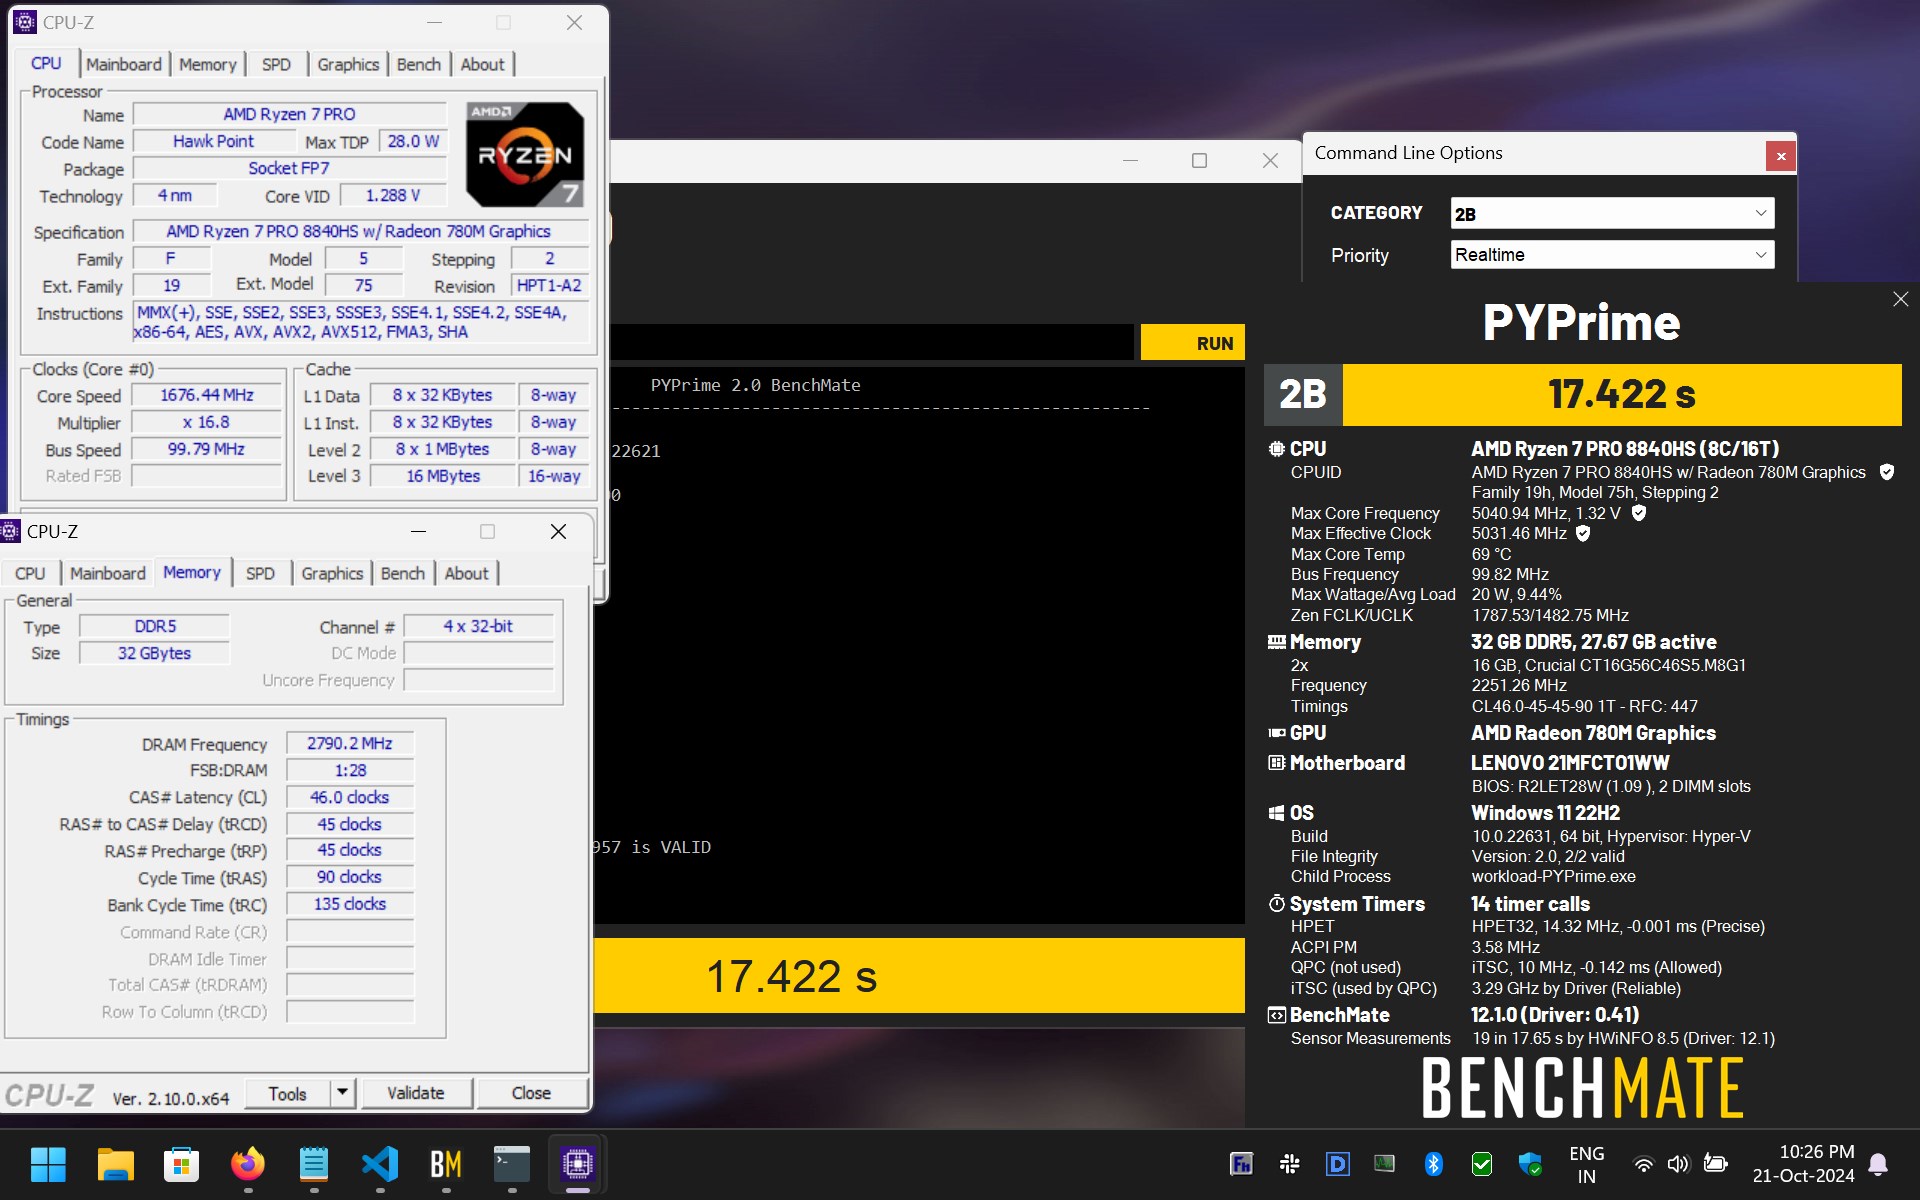The image size is (1920, 1200).
Task: Click the 14 timer calls heading
Action: click(x=1530, y=904)
